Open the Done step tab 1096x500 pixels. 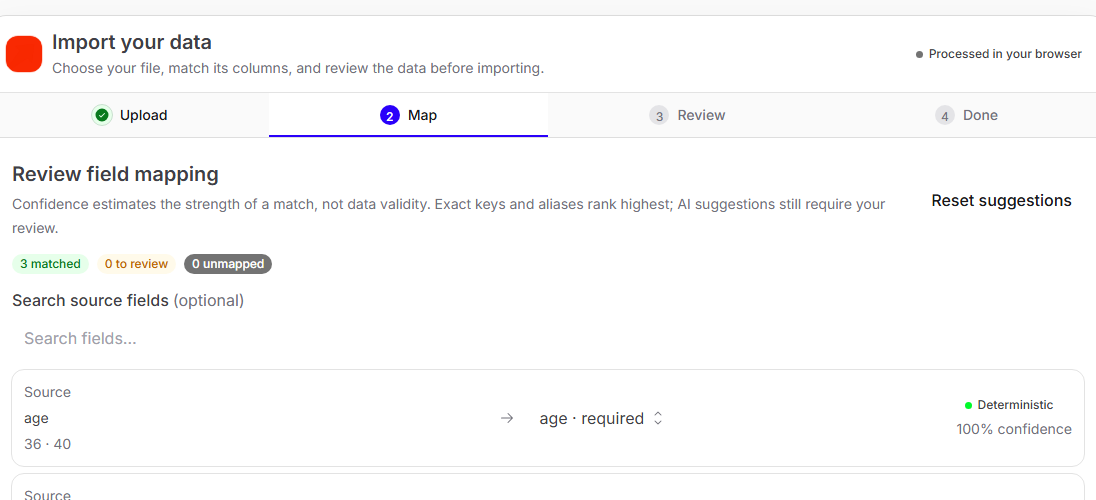point(967,115)
